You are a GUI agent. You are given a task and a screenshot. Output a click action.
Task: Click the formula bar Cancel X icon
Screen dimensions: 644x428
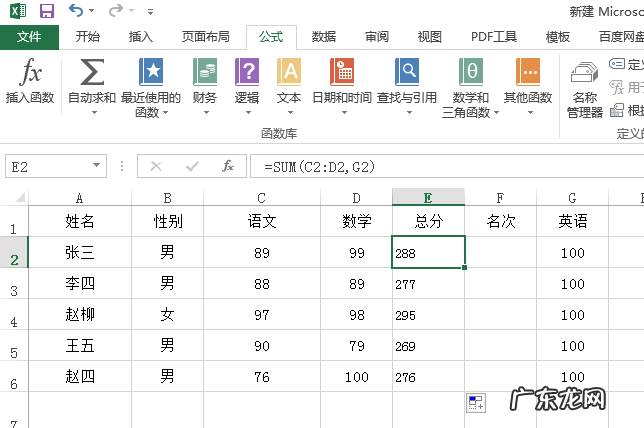pyautogui.click(x=156, y=166)
